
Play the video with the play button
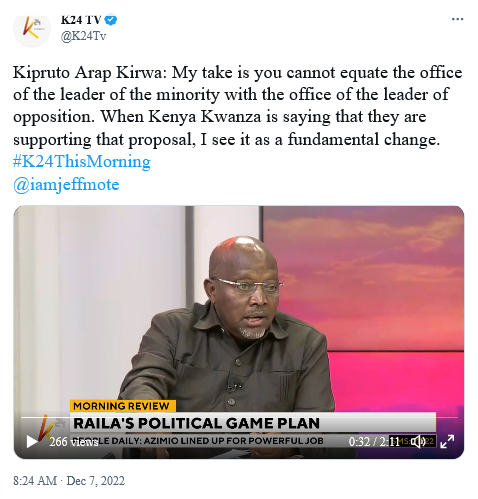32,442
